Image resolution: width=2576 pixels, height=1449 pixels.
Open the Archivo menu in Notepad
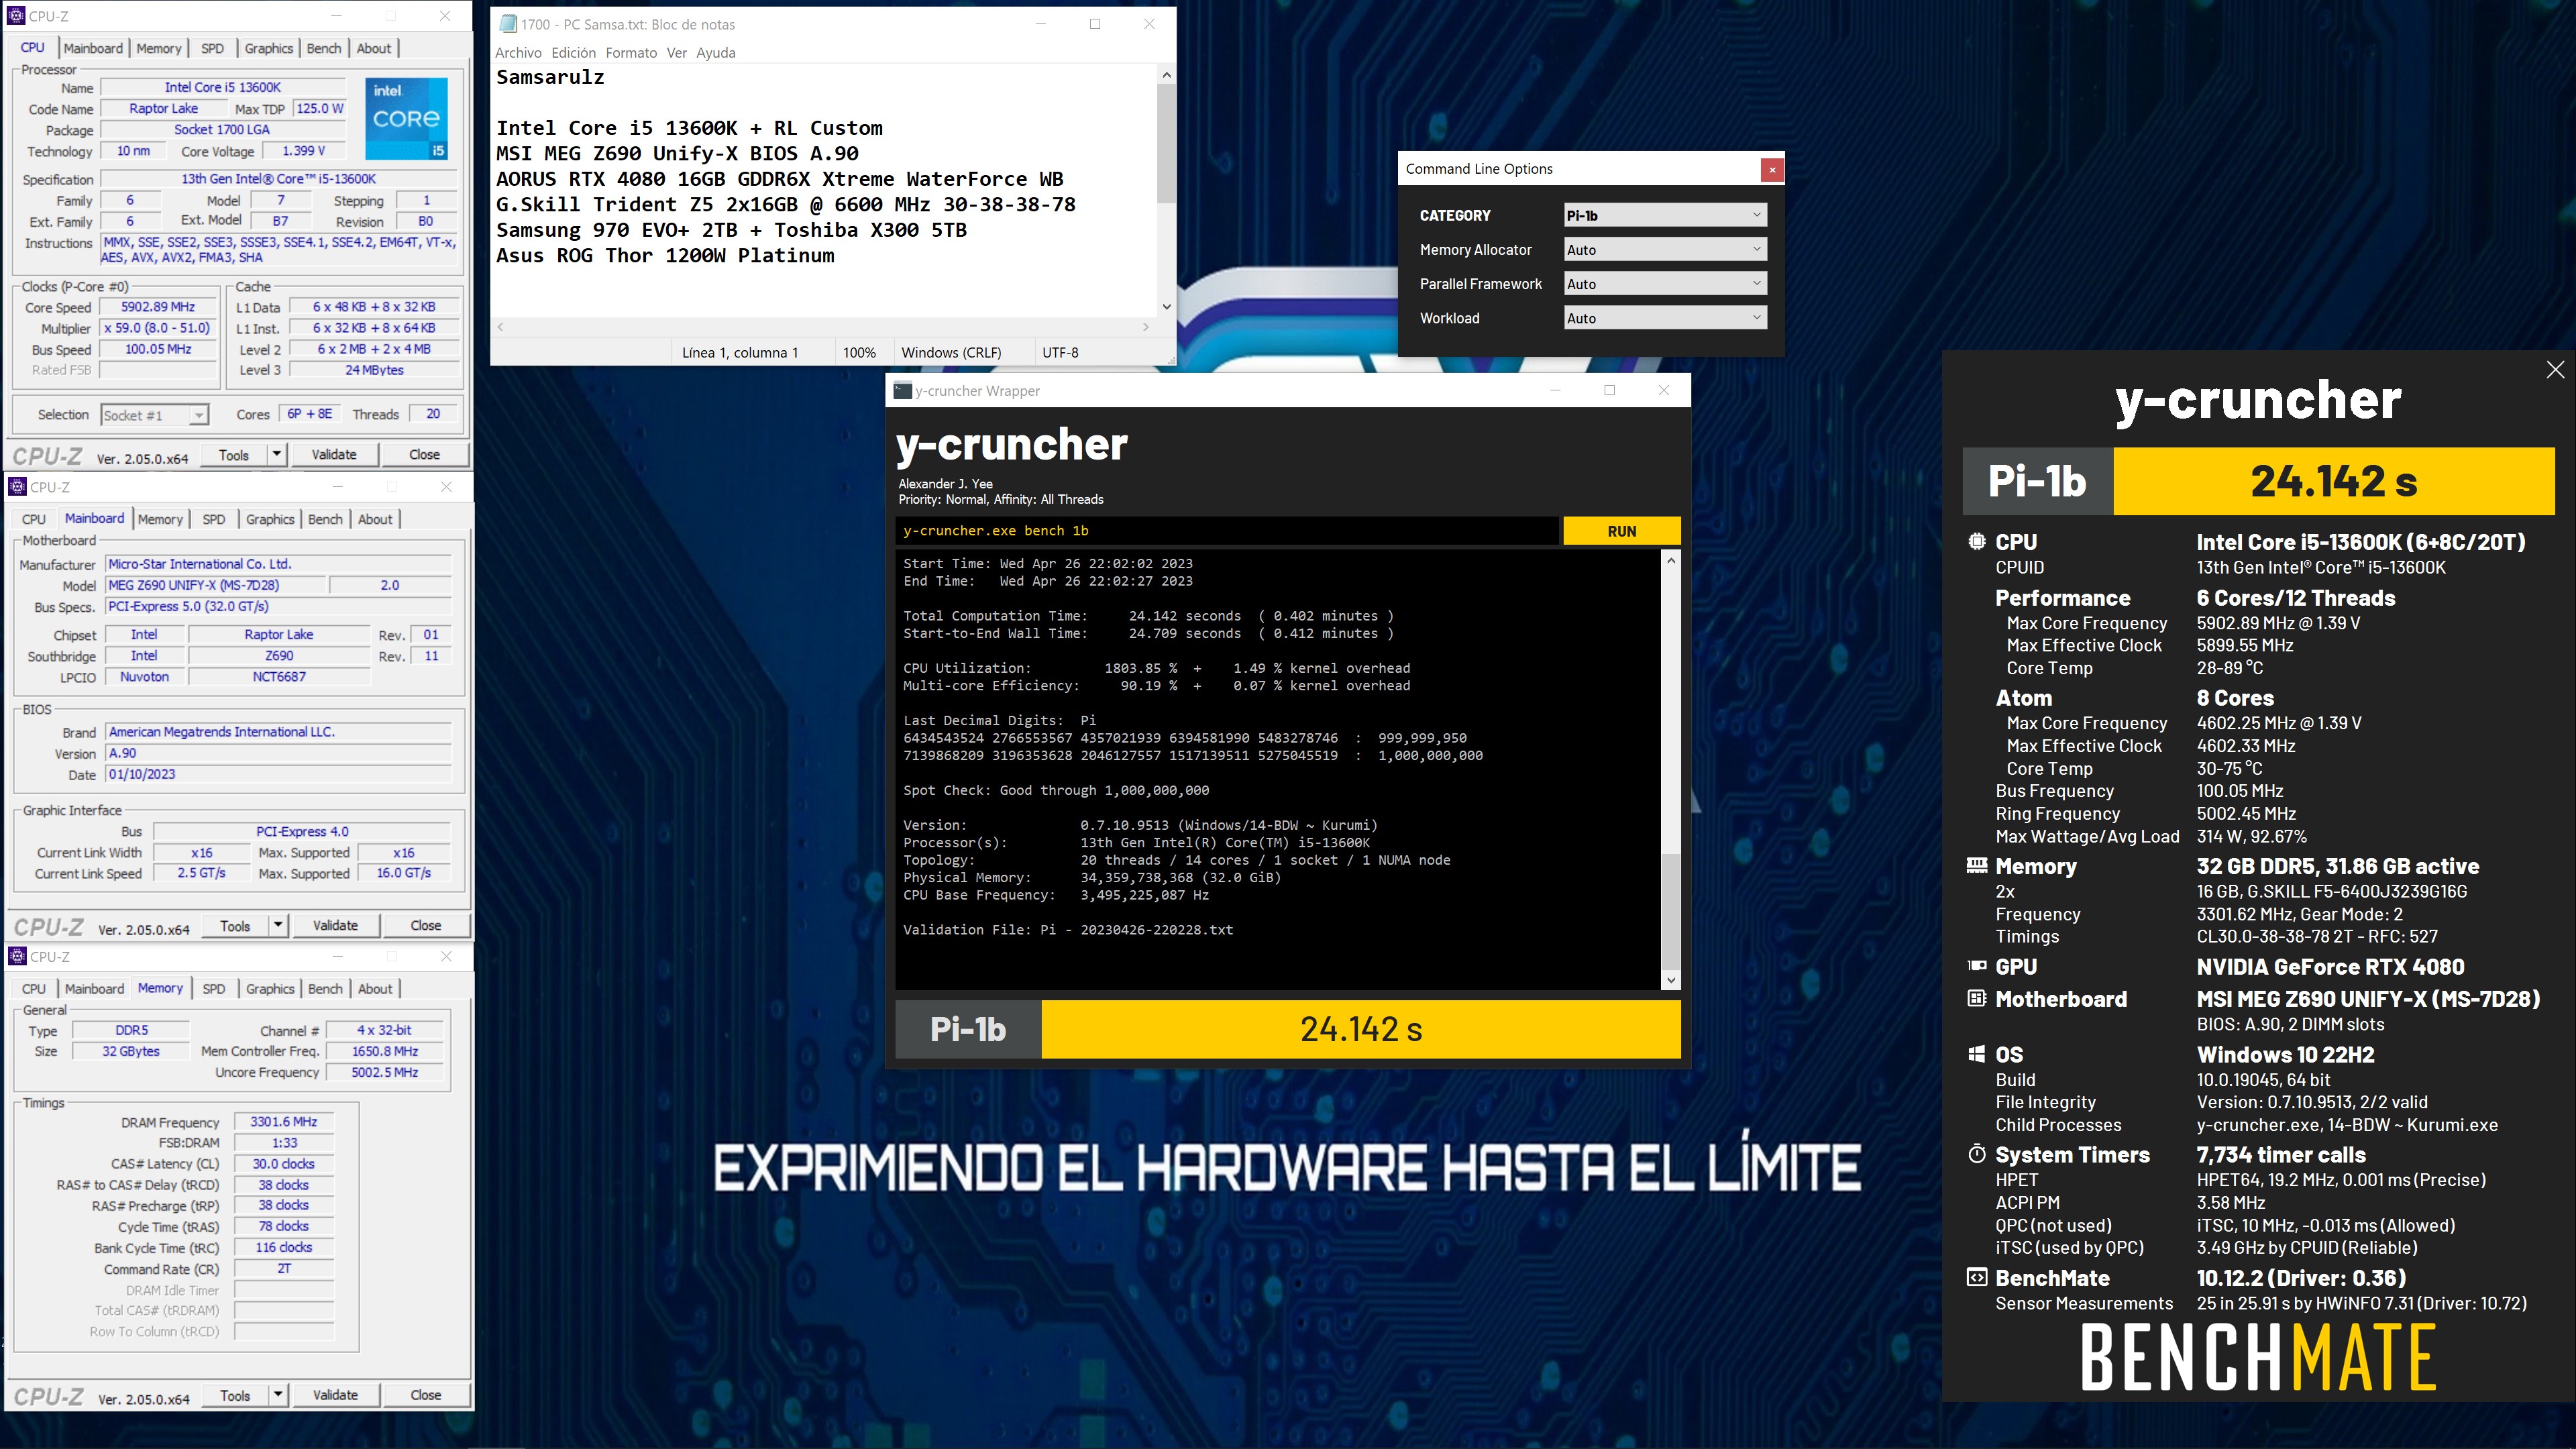click(518, 53)
